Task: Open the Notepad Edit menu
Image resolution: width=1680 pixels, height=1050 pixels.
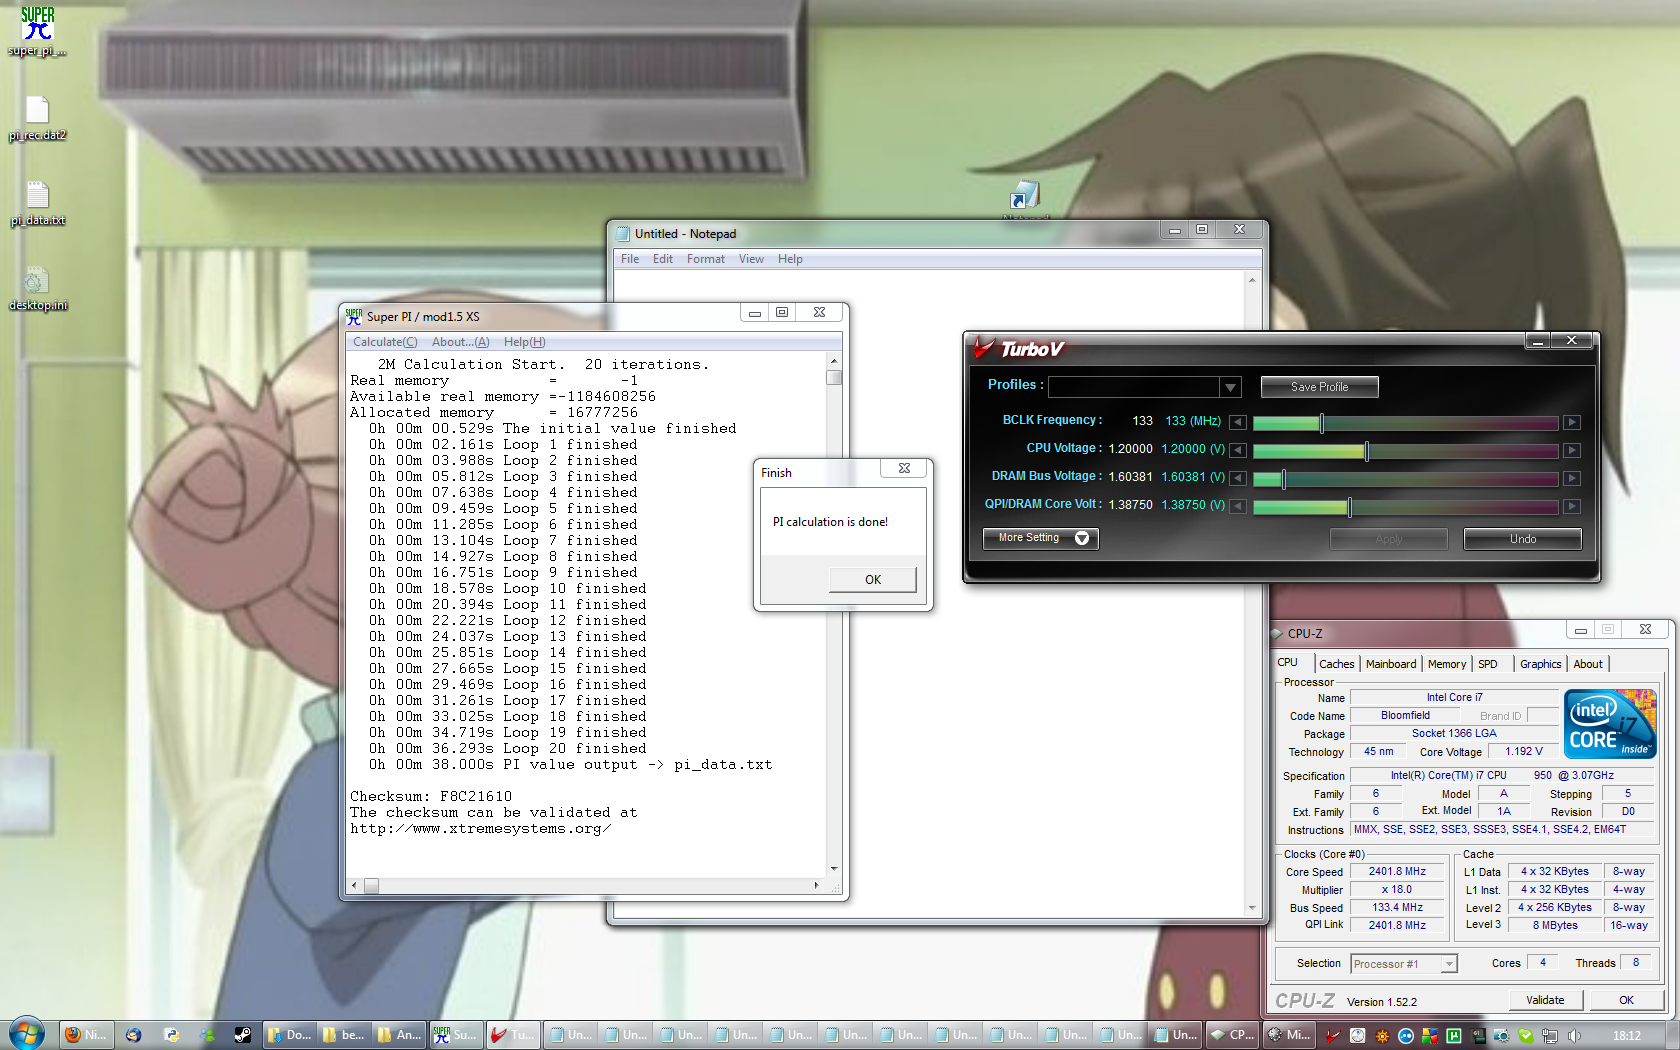Action: click(663, 259)
